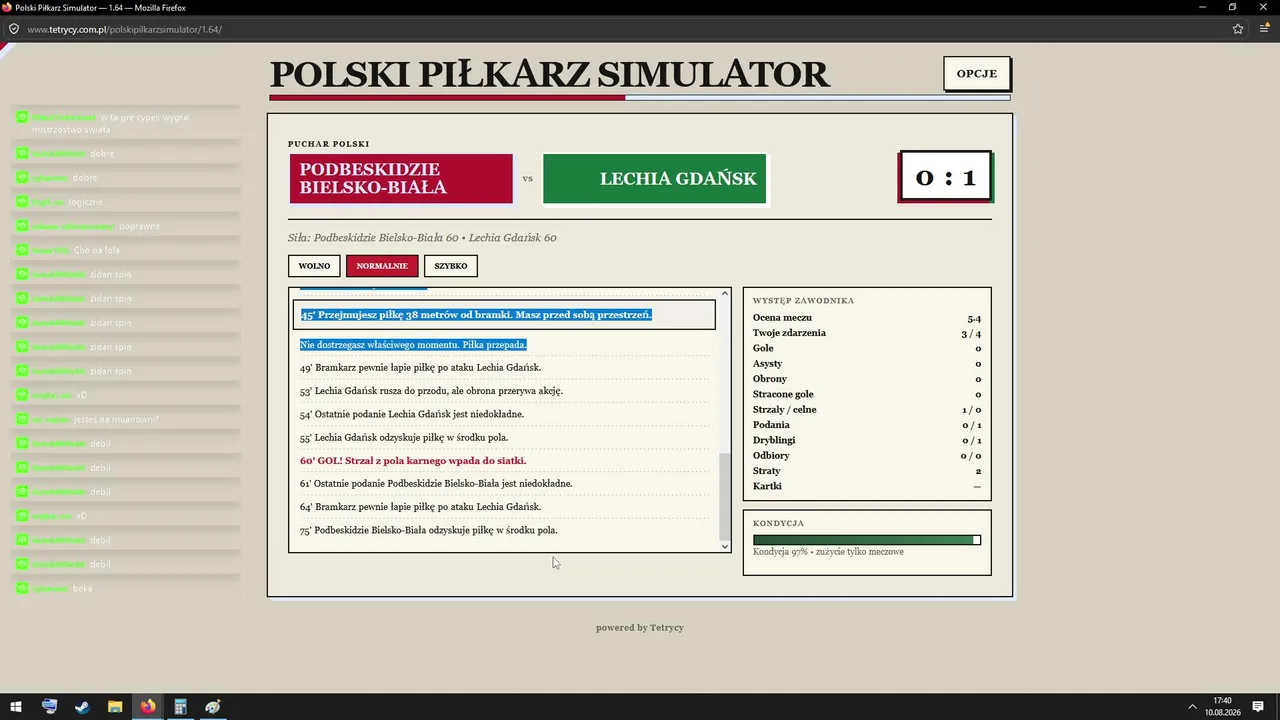Screen dimensions: 1280x720
Task: Click the Stracone gole stat label
Action: pos(783,394)
